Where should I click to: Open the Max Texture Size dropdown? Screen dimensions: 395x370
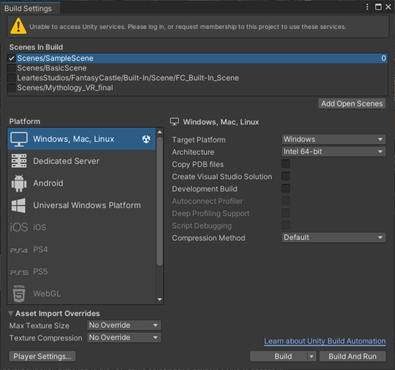tap(124, 325)
